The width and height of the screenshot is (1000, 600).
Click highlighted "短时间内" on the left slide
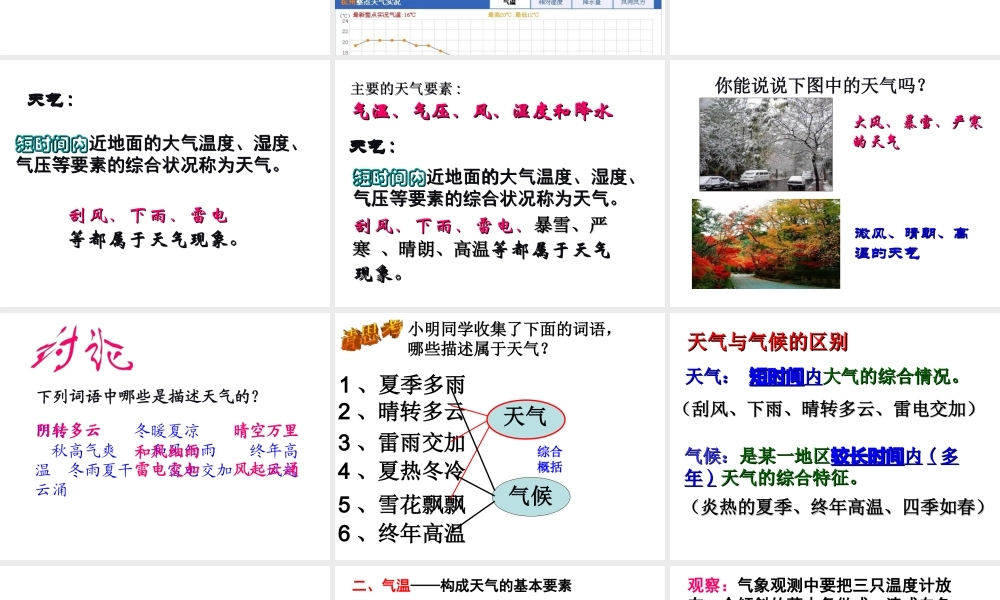click(x=52, y=143)
